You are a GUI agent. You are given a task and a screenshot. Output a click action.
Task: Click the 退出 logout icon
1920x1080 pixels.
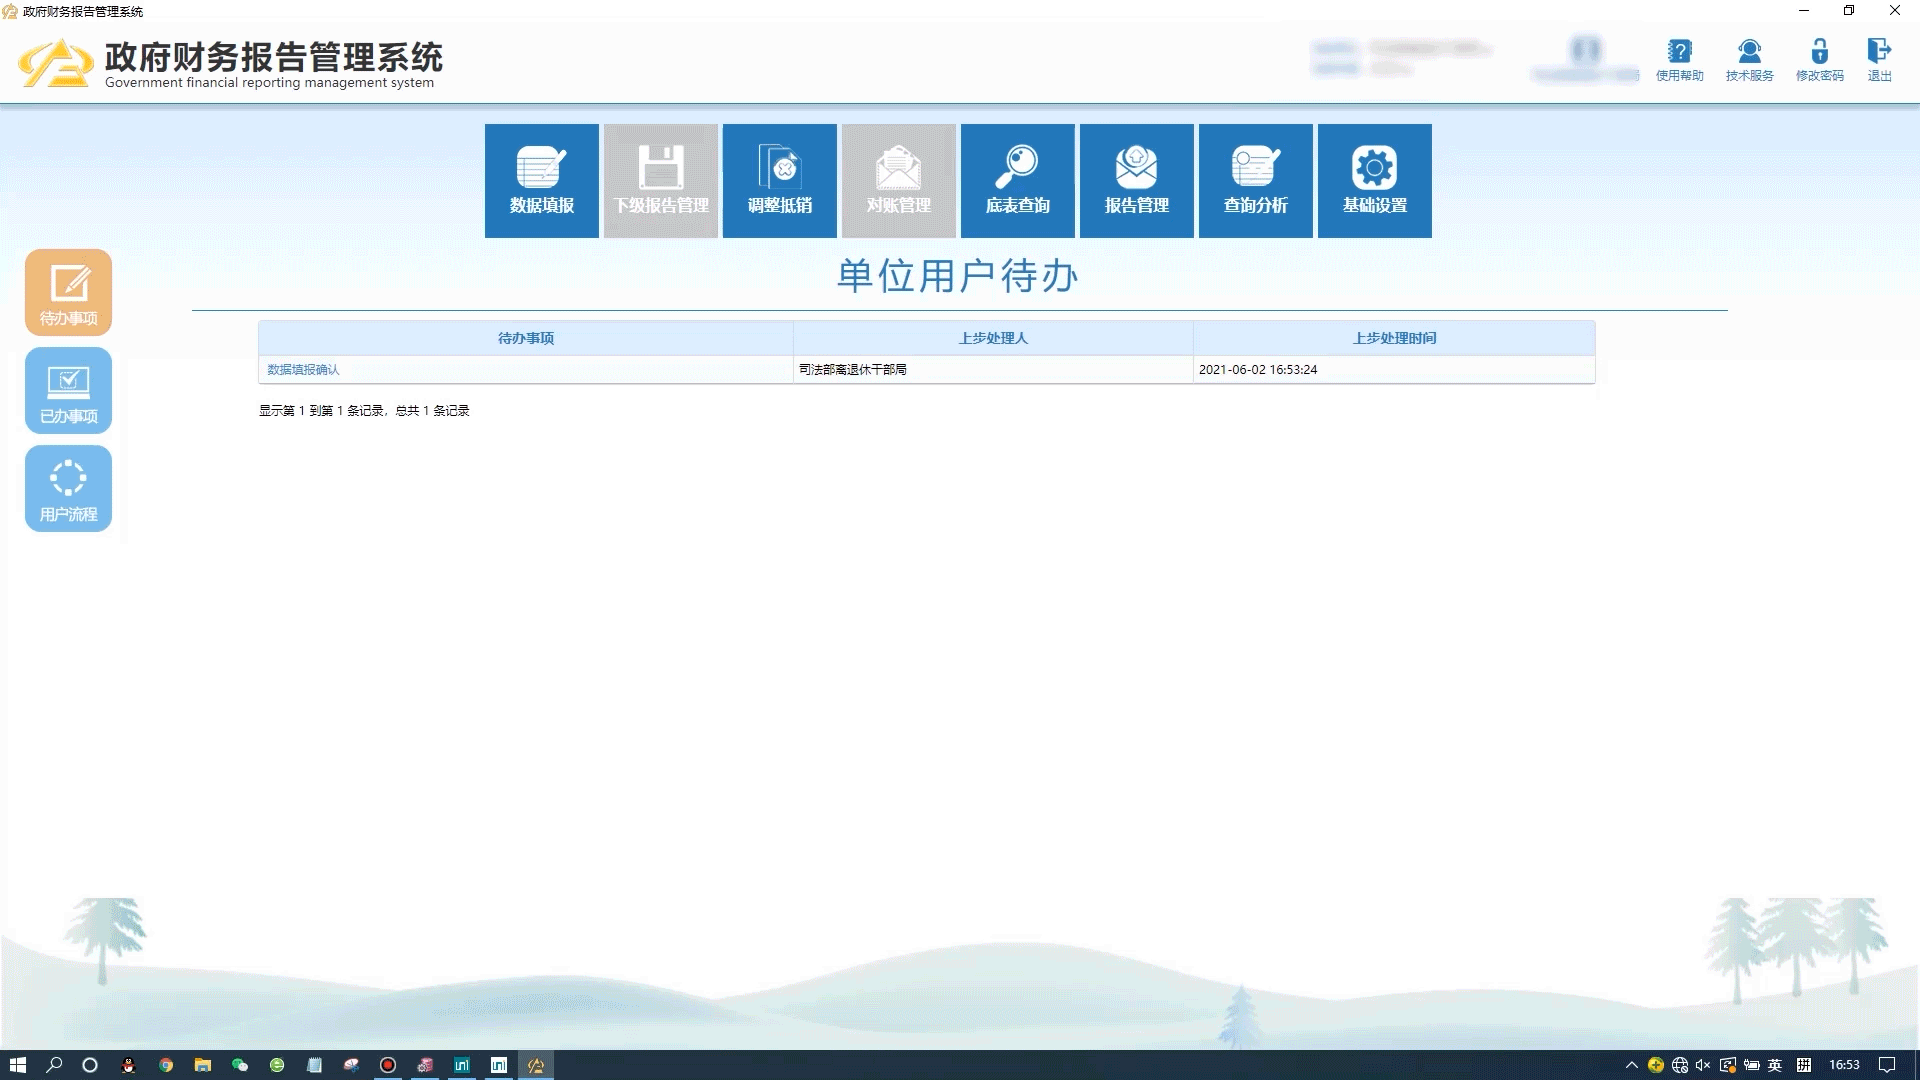[1879, 59]
